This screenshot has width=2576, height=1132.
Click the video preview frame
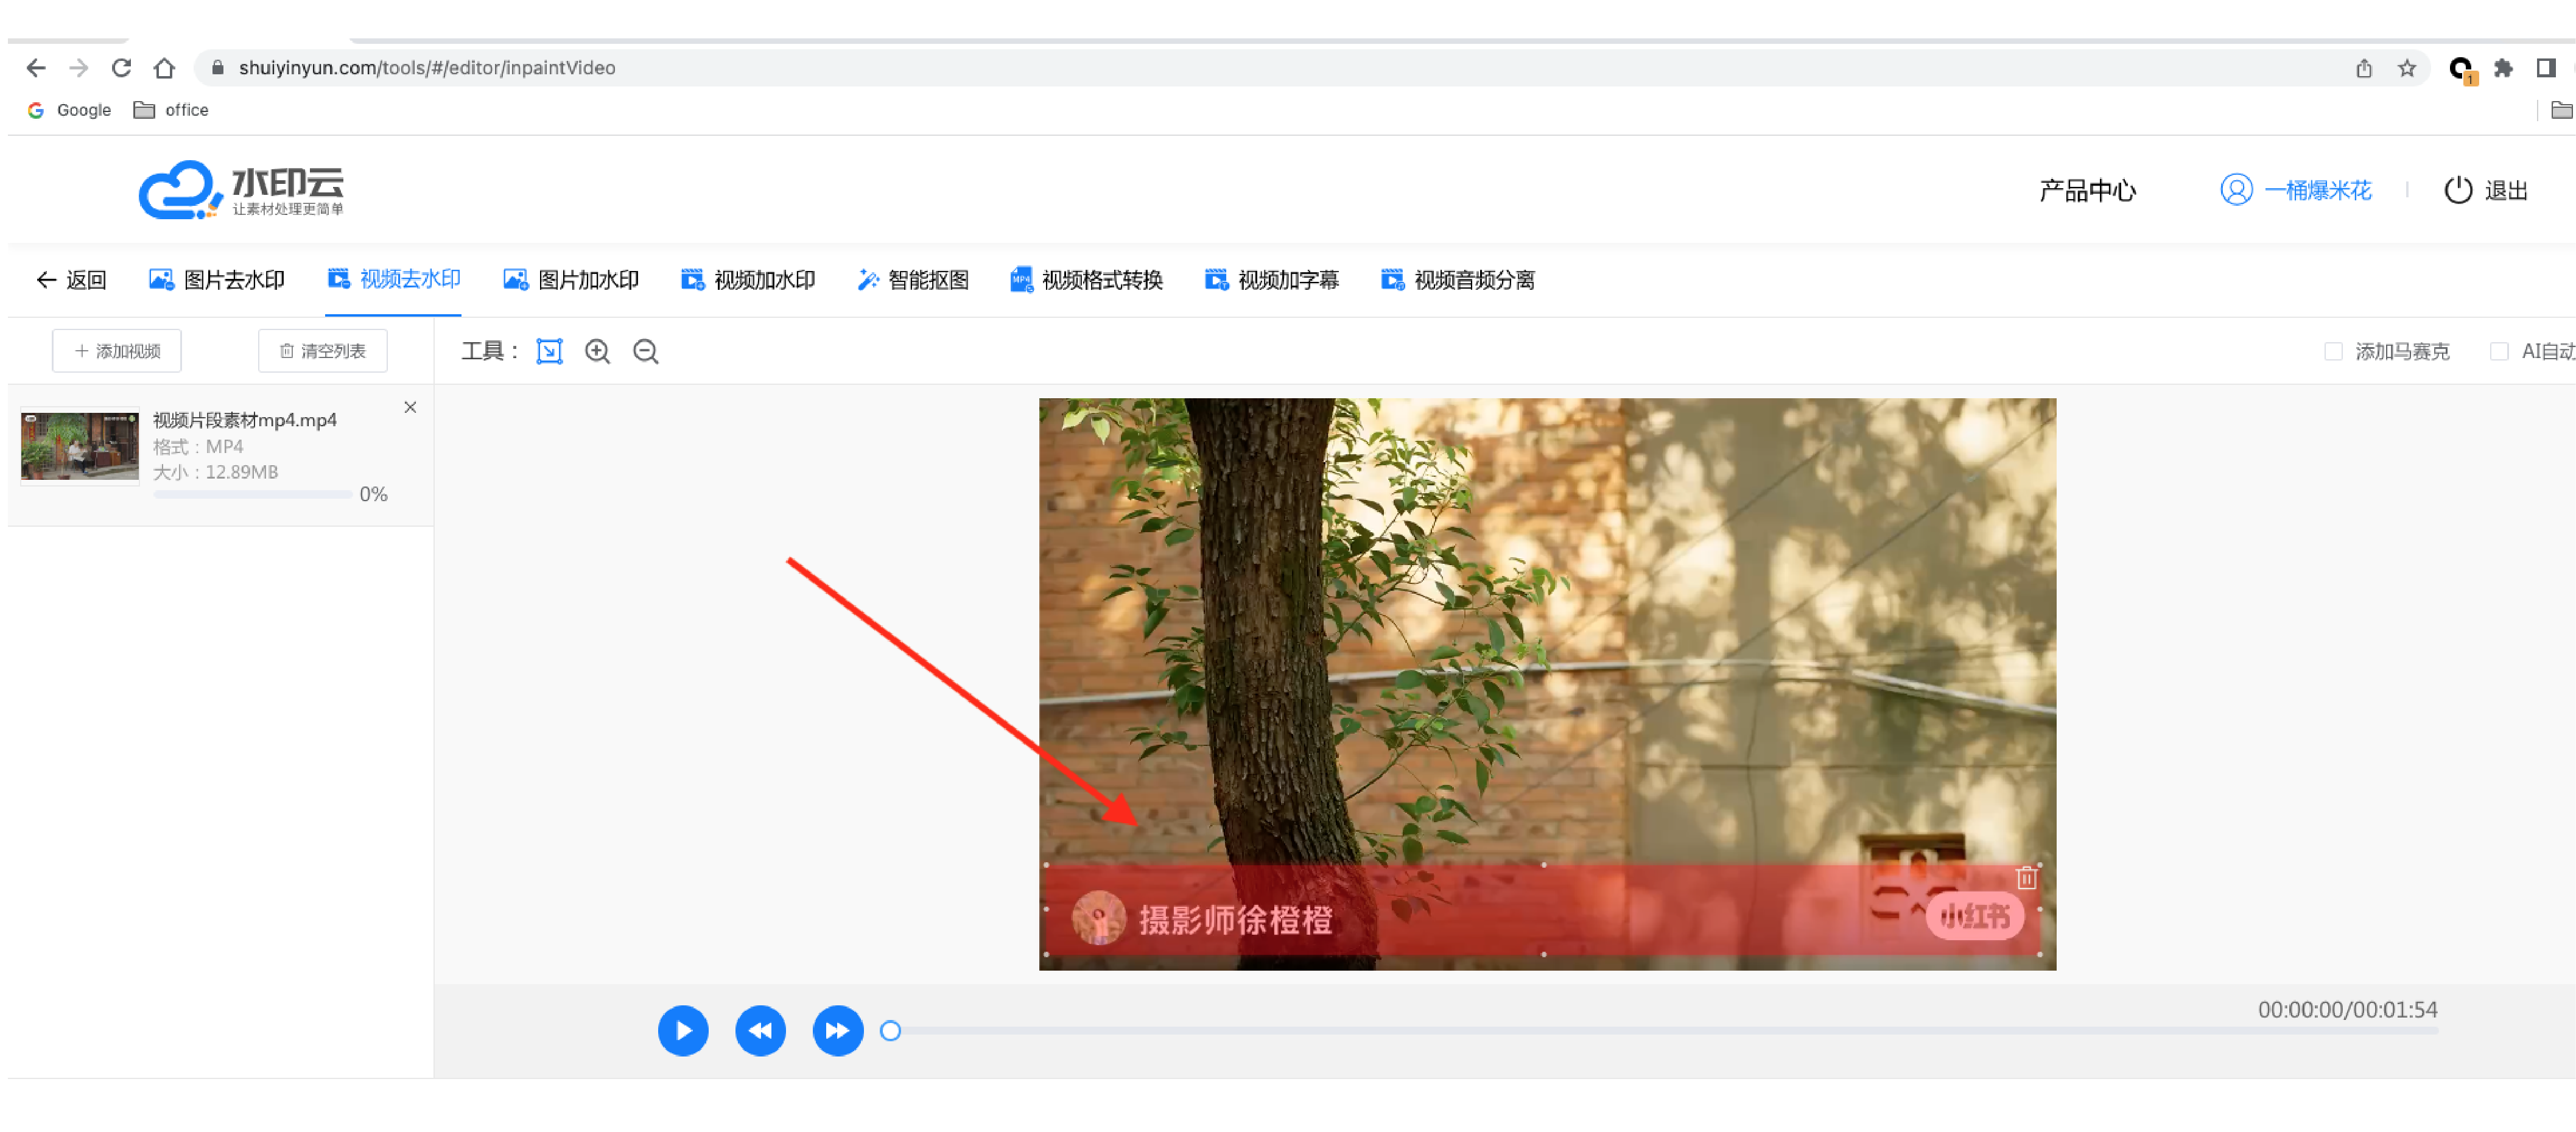tap(1547, 684)
